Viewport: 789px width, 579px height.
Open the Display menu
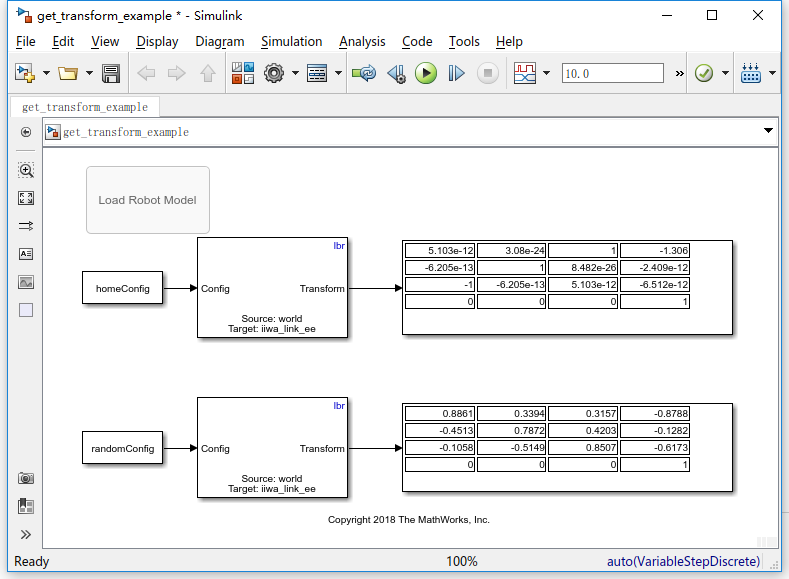point(157,41)
